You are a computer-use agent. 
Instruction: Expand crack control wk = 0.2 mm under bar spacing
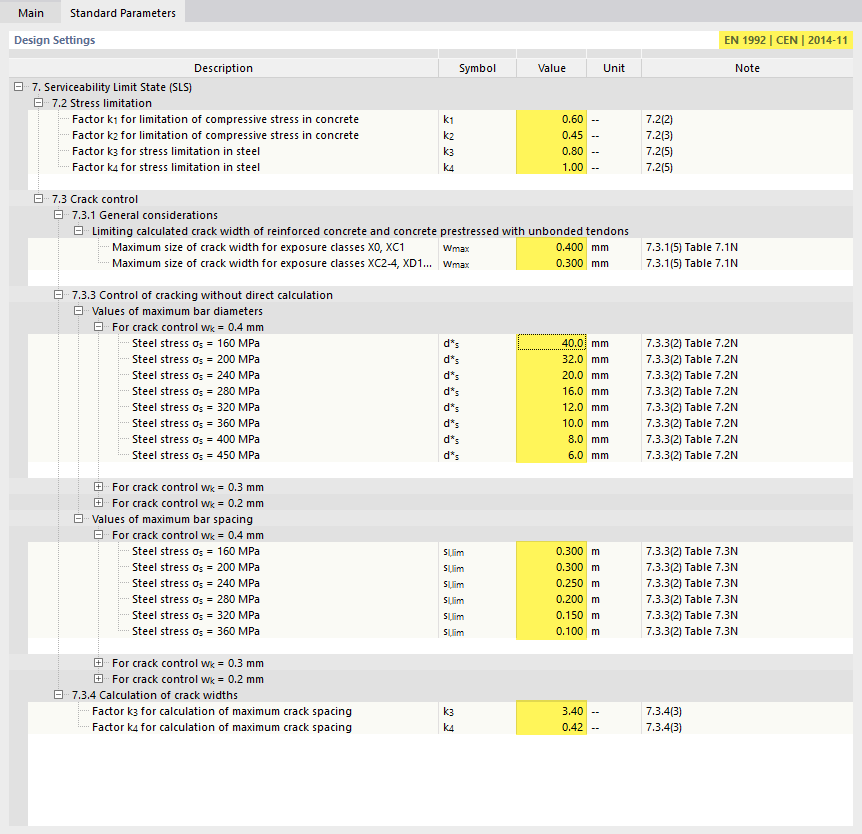98,679
